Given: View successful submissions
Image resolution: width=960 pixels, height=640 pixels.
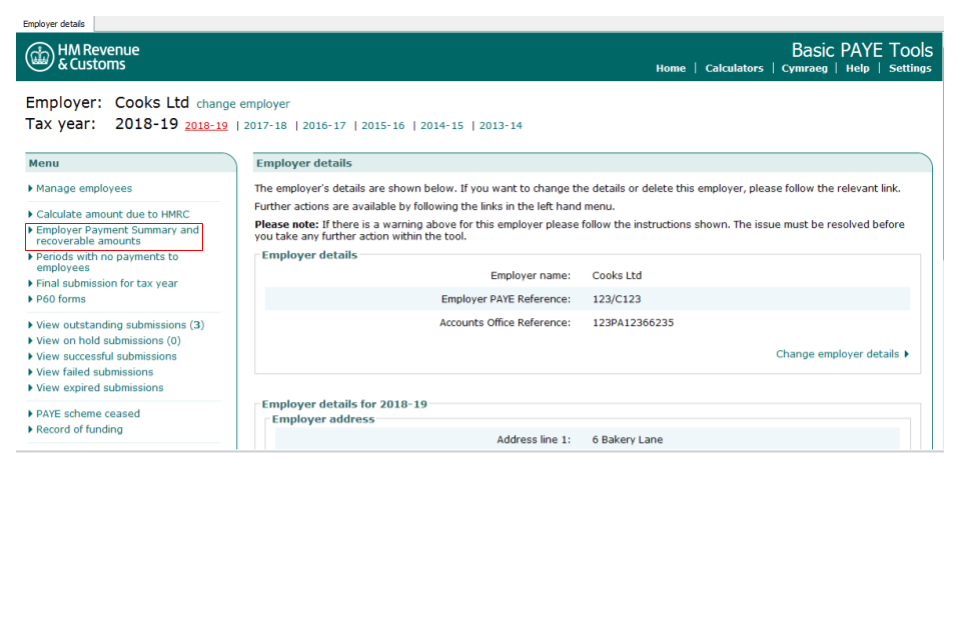Looking at the screenshot, I should pos(106,356).
